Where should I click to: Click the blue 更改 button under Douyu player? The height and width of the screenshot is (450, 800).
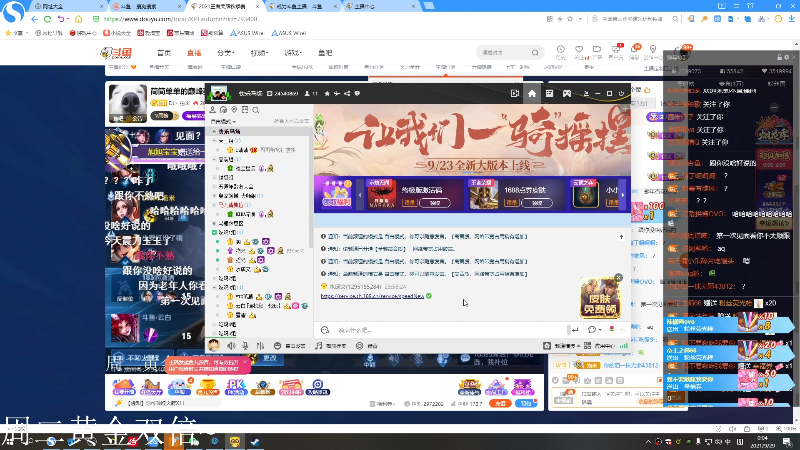(269, 358)
